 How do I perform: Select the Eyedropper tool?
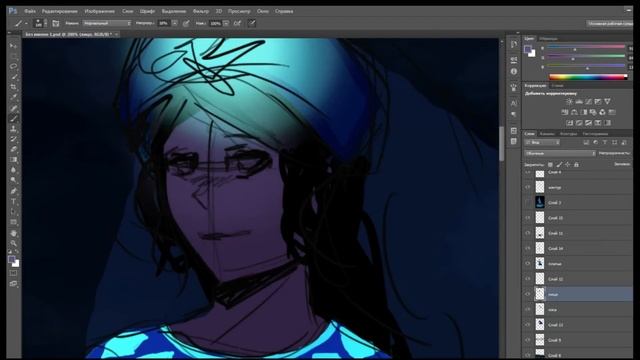[x=13, y=97]
